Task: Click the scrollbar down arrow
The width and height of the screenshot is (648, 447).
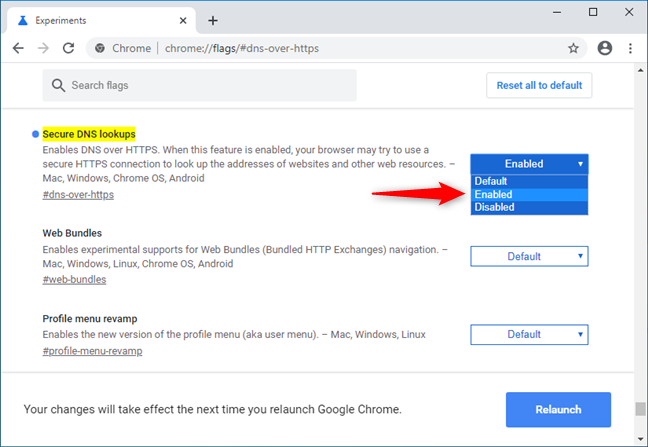Action: 641,439
